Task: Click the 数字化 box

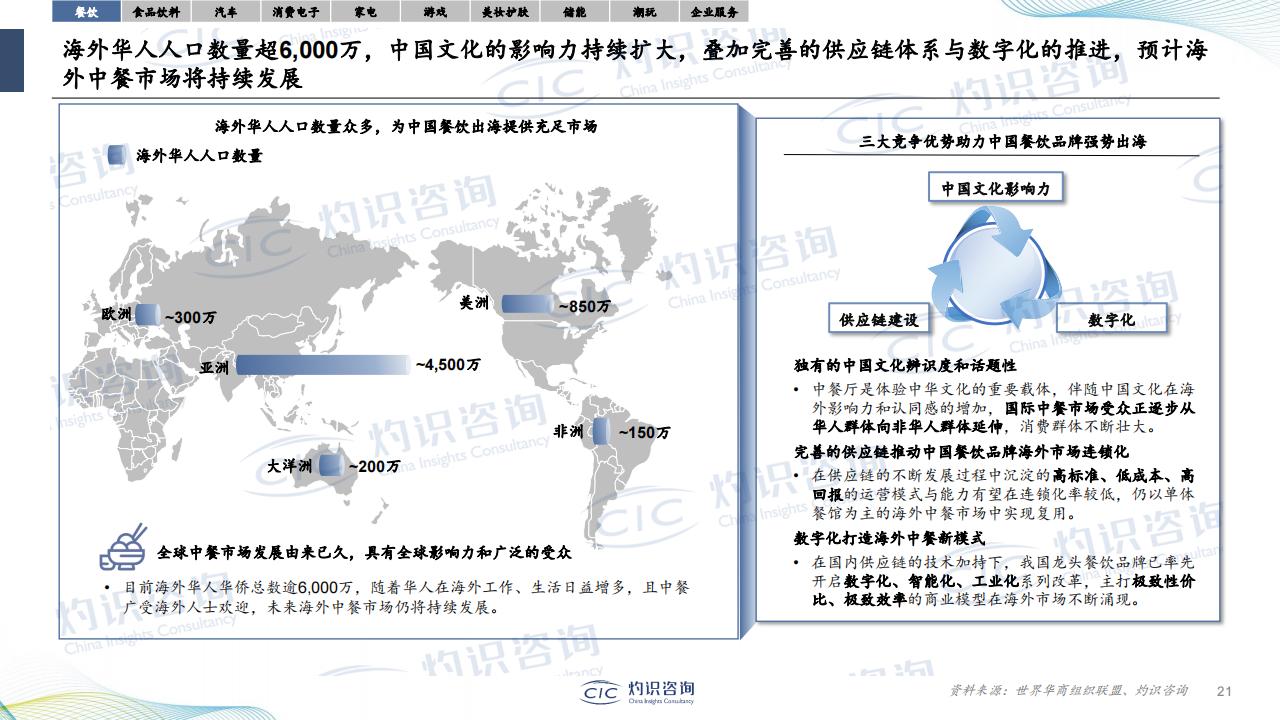Action: pos(1111,320)
